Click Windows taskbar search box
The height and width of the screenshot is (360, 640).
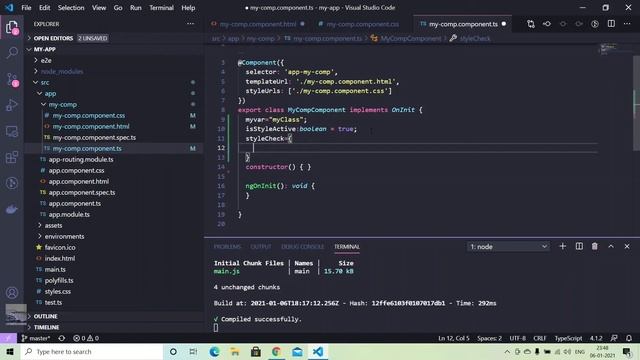tap(92, 351)
